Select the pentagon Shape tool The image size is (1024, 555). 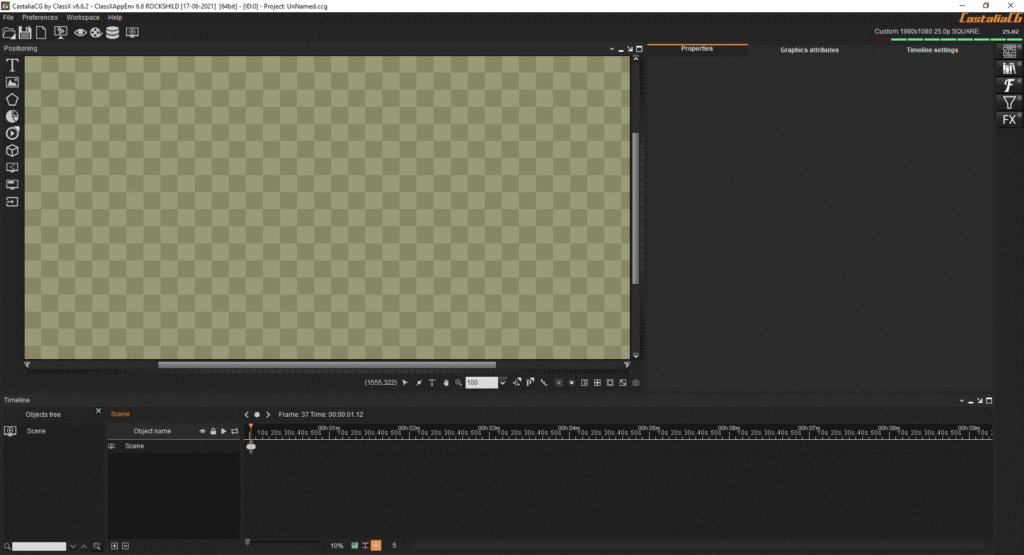(x=12, y=99)
